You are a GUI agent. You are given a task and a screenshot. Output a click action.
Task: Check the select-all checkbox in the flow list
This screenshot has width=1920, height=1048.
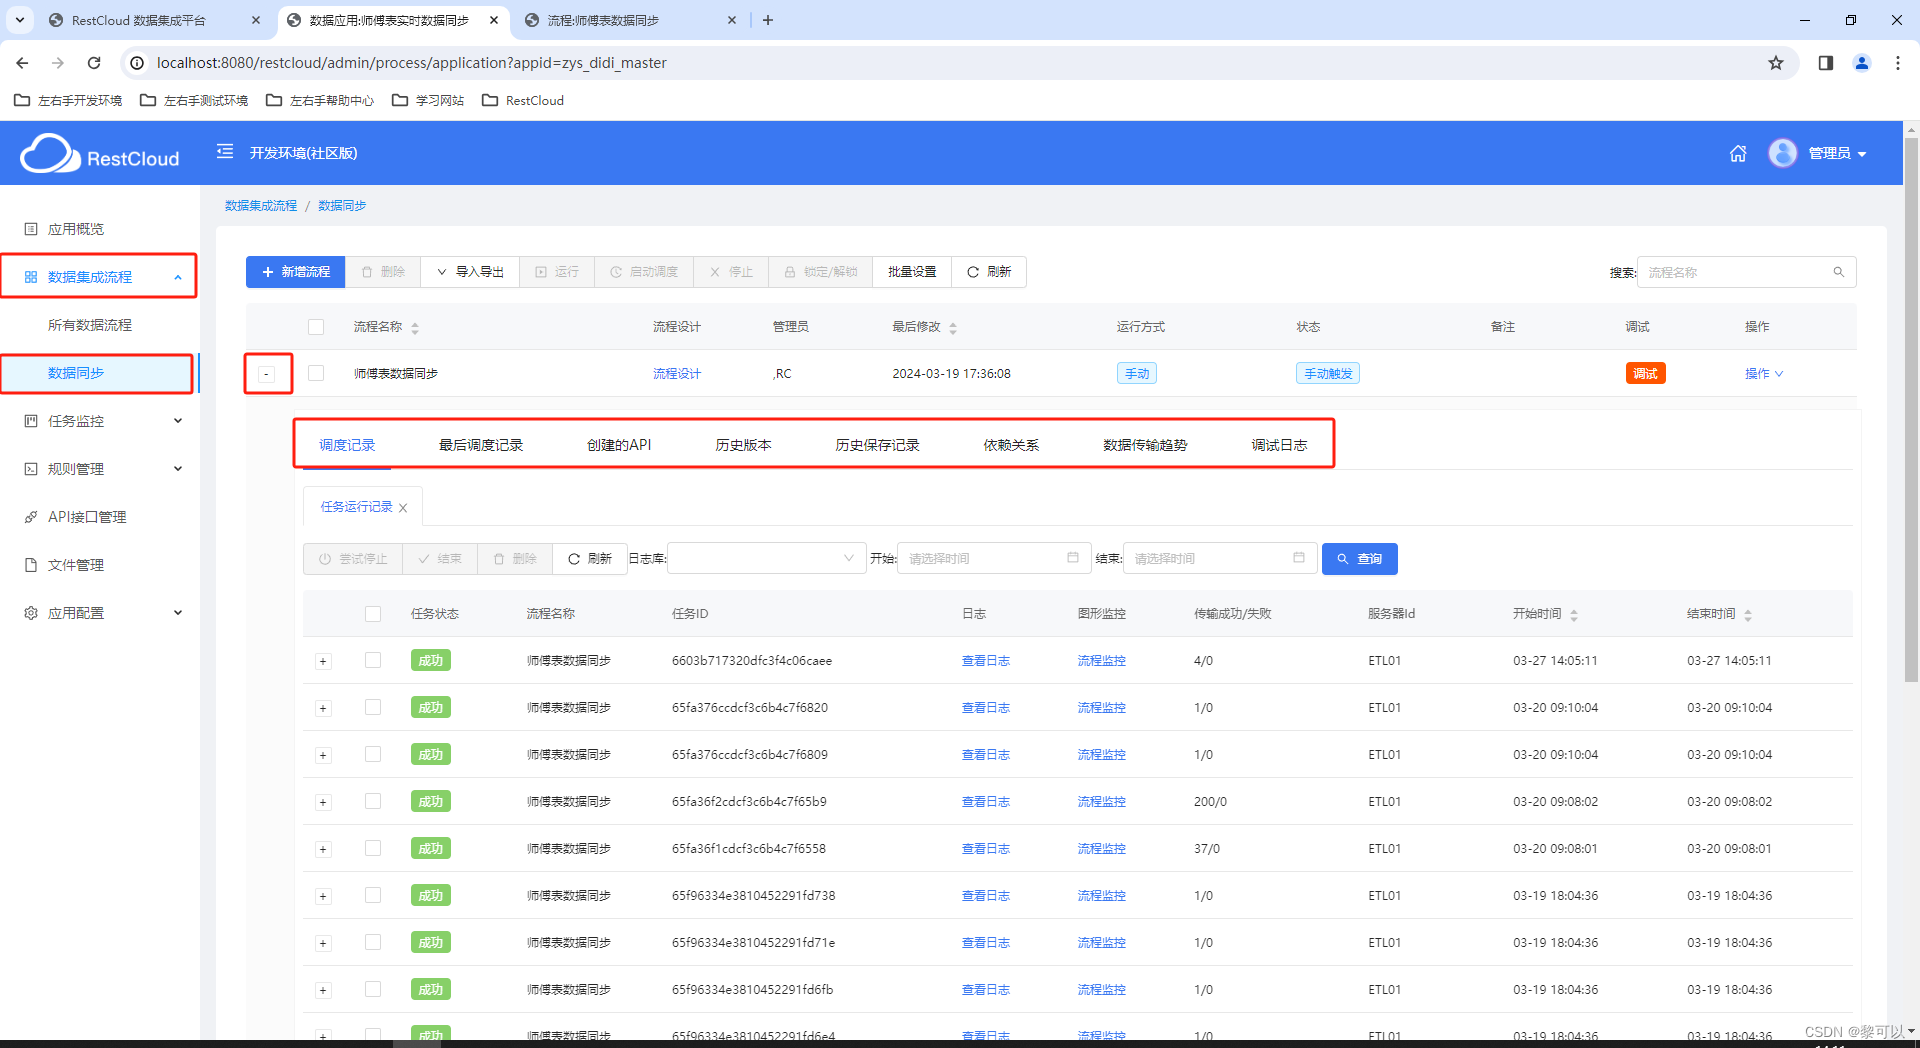[x=316, y=327]
